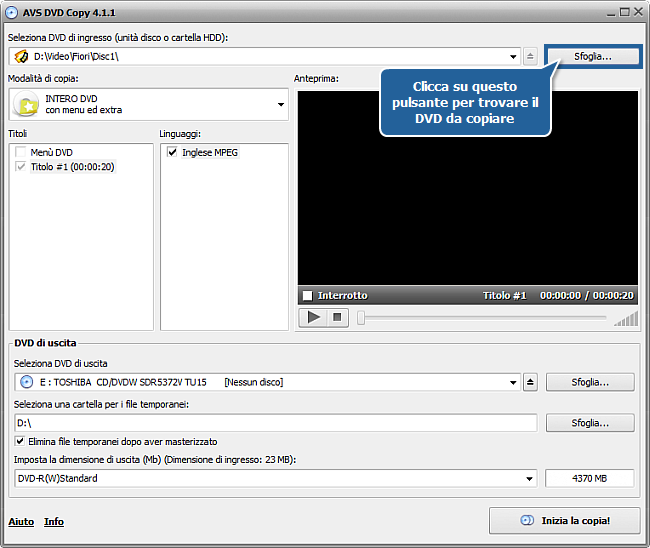Viewport: 650px width, 548px height.
Task: Click the disc icon next to E: TOSHIBA
Action: 27,382
